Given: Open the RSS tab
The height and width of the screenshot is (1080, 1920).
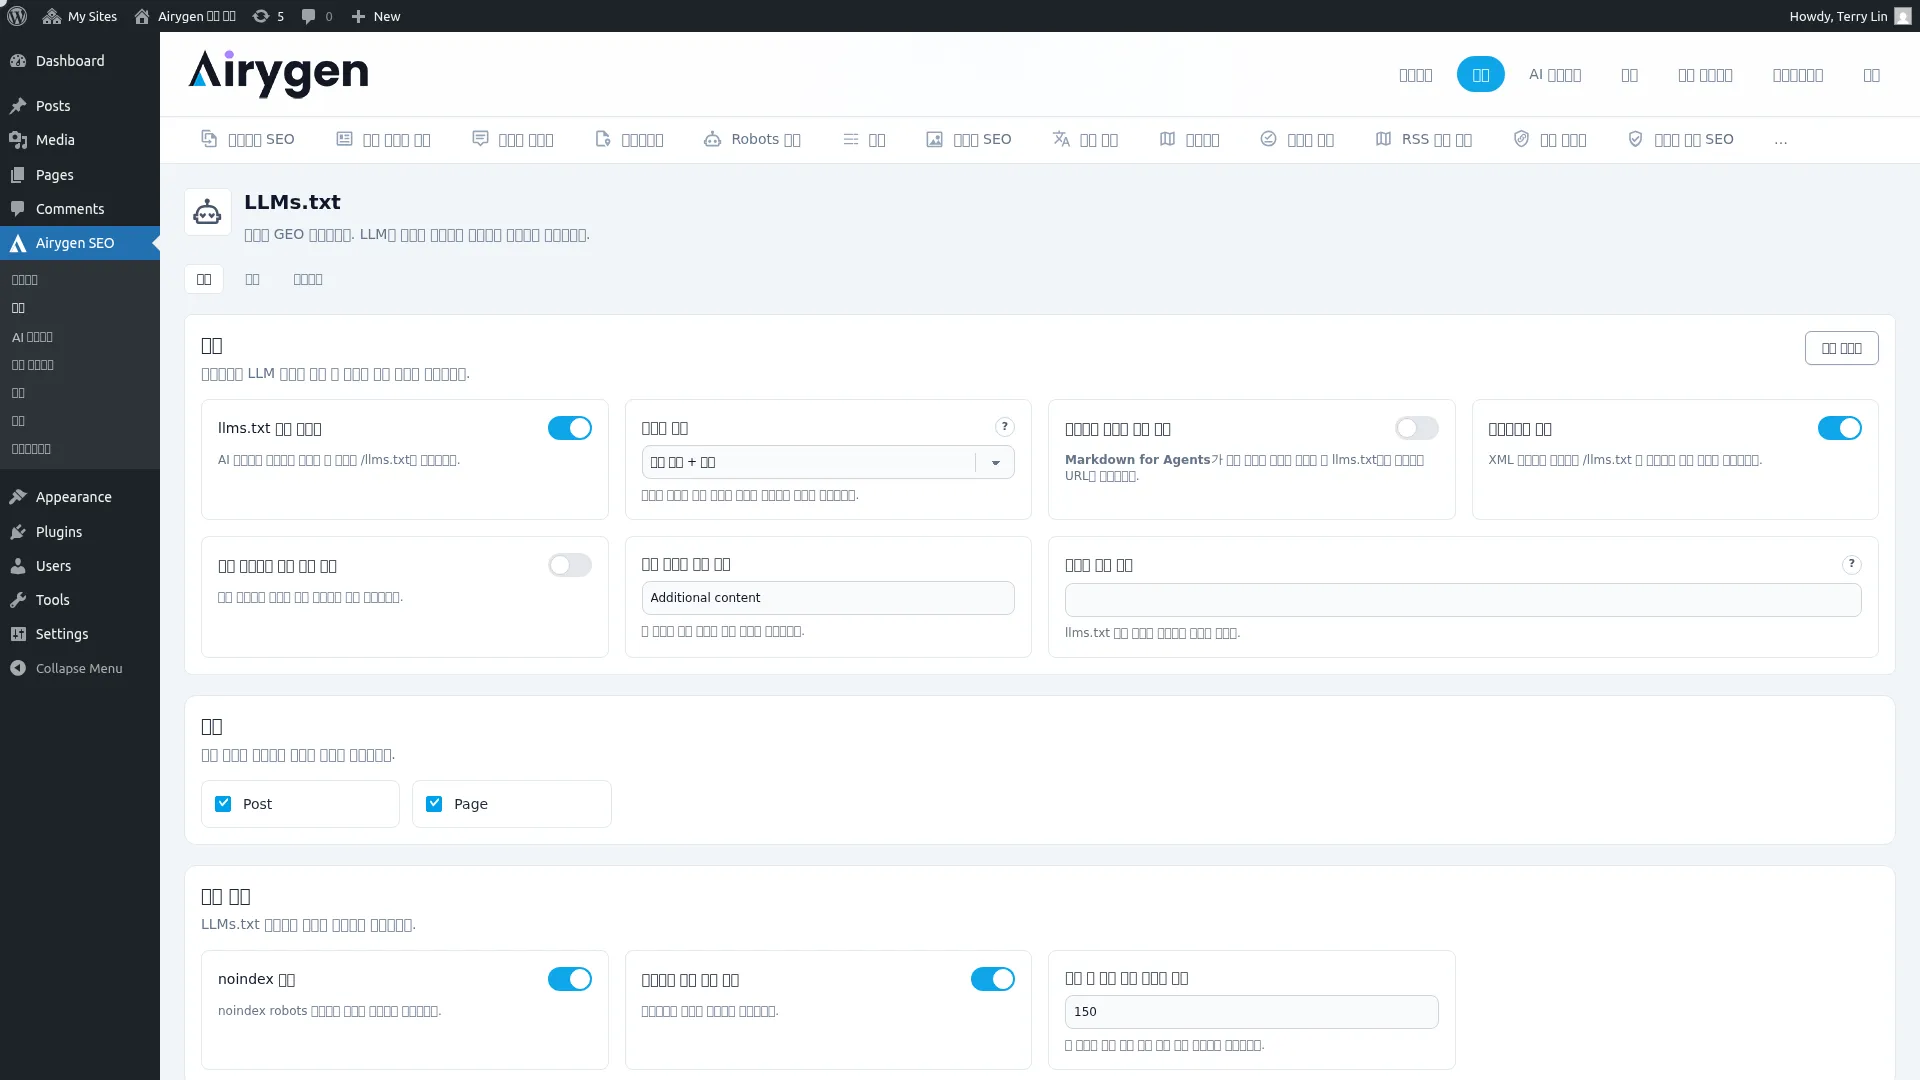Looking at the screenshot, I should click(x=1424, y=139).
